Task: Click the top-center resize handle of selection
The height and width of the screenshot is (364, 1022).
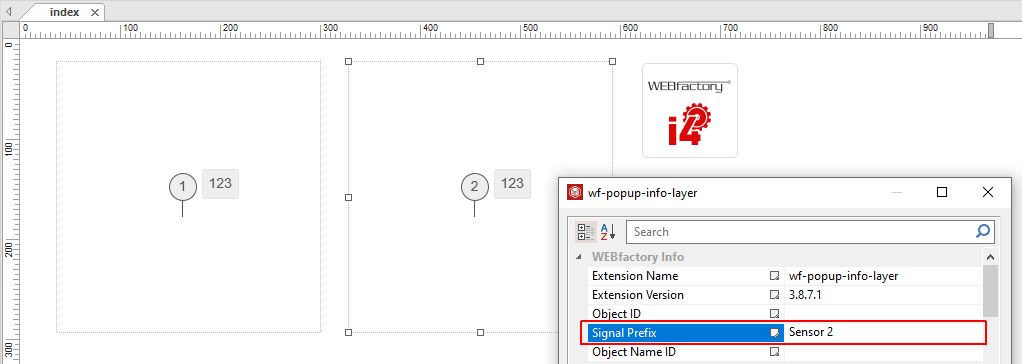Action: coord(480,61)
